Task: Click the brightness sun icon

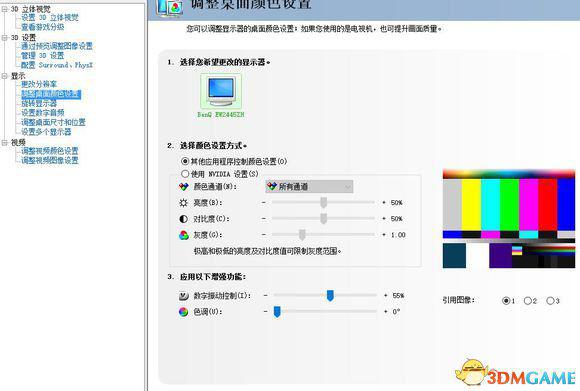Action: [x=183, y=203]
